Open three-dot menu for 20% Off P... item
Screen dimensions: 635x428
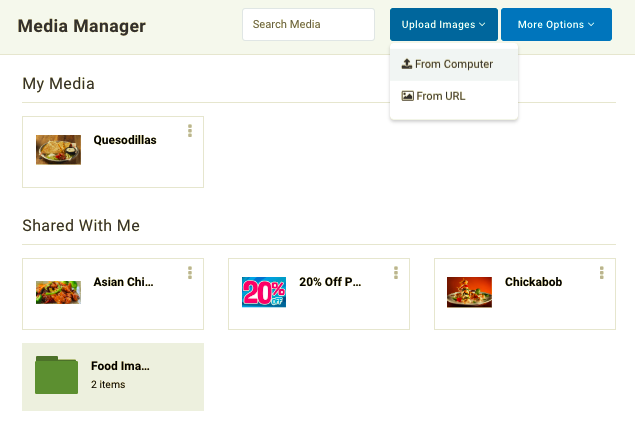[x=396, y=273]
